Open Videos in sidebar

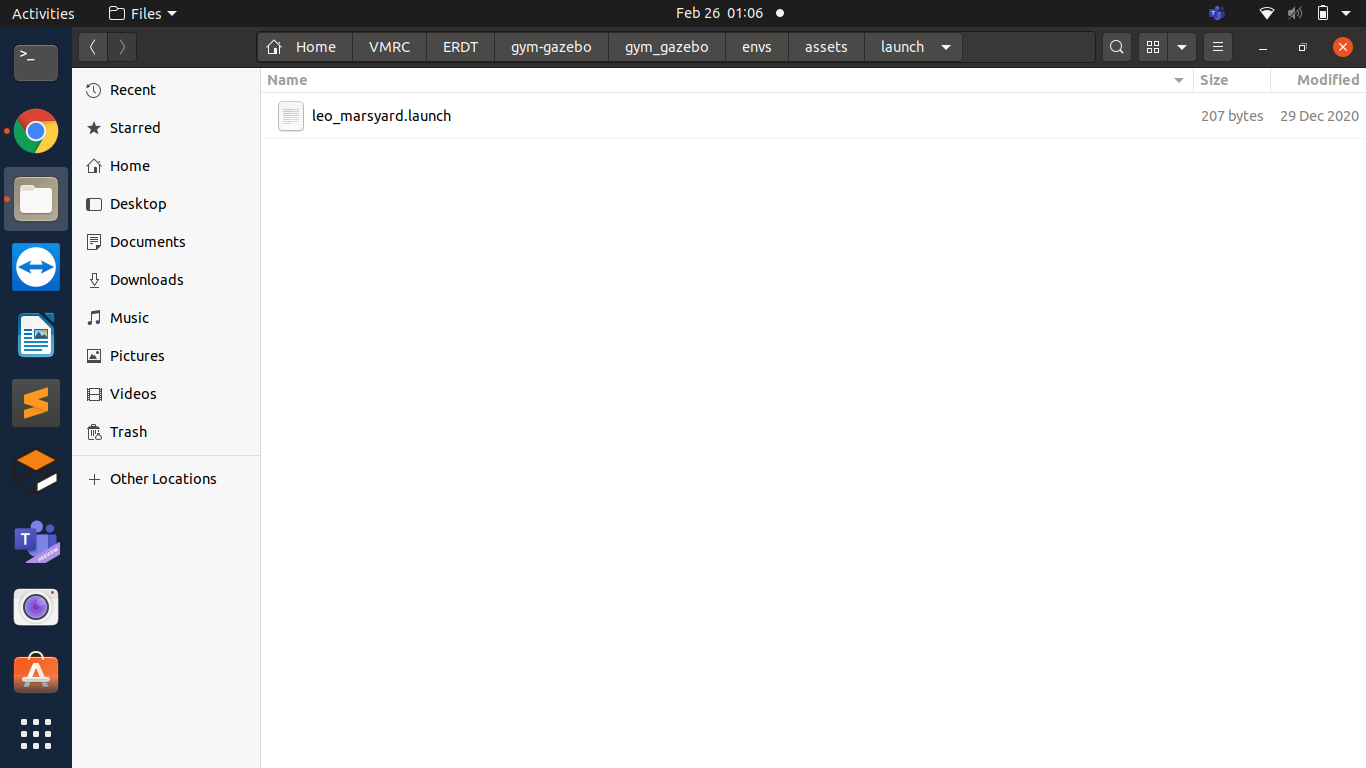click(x=166, y=394)
